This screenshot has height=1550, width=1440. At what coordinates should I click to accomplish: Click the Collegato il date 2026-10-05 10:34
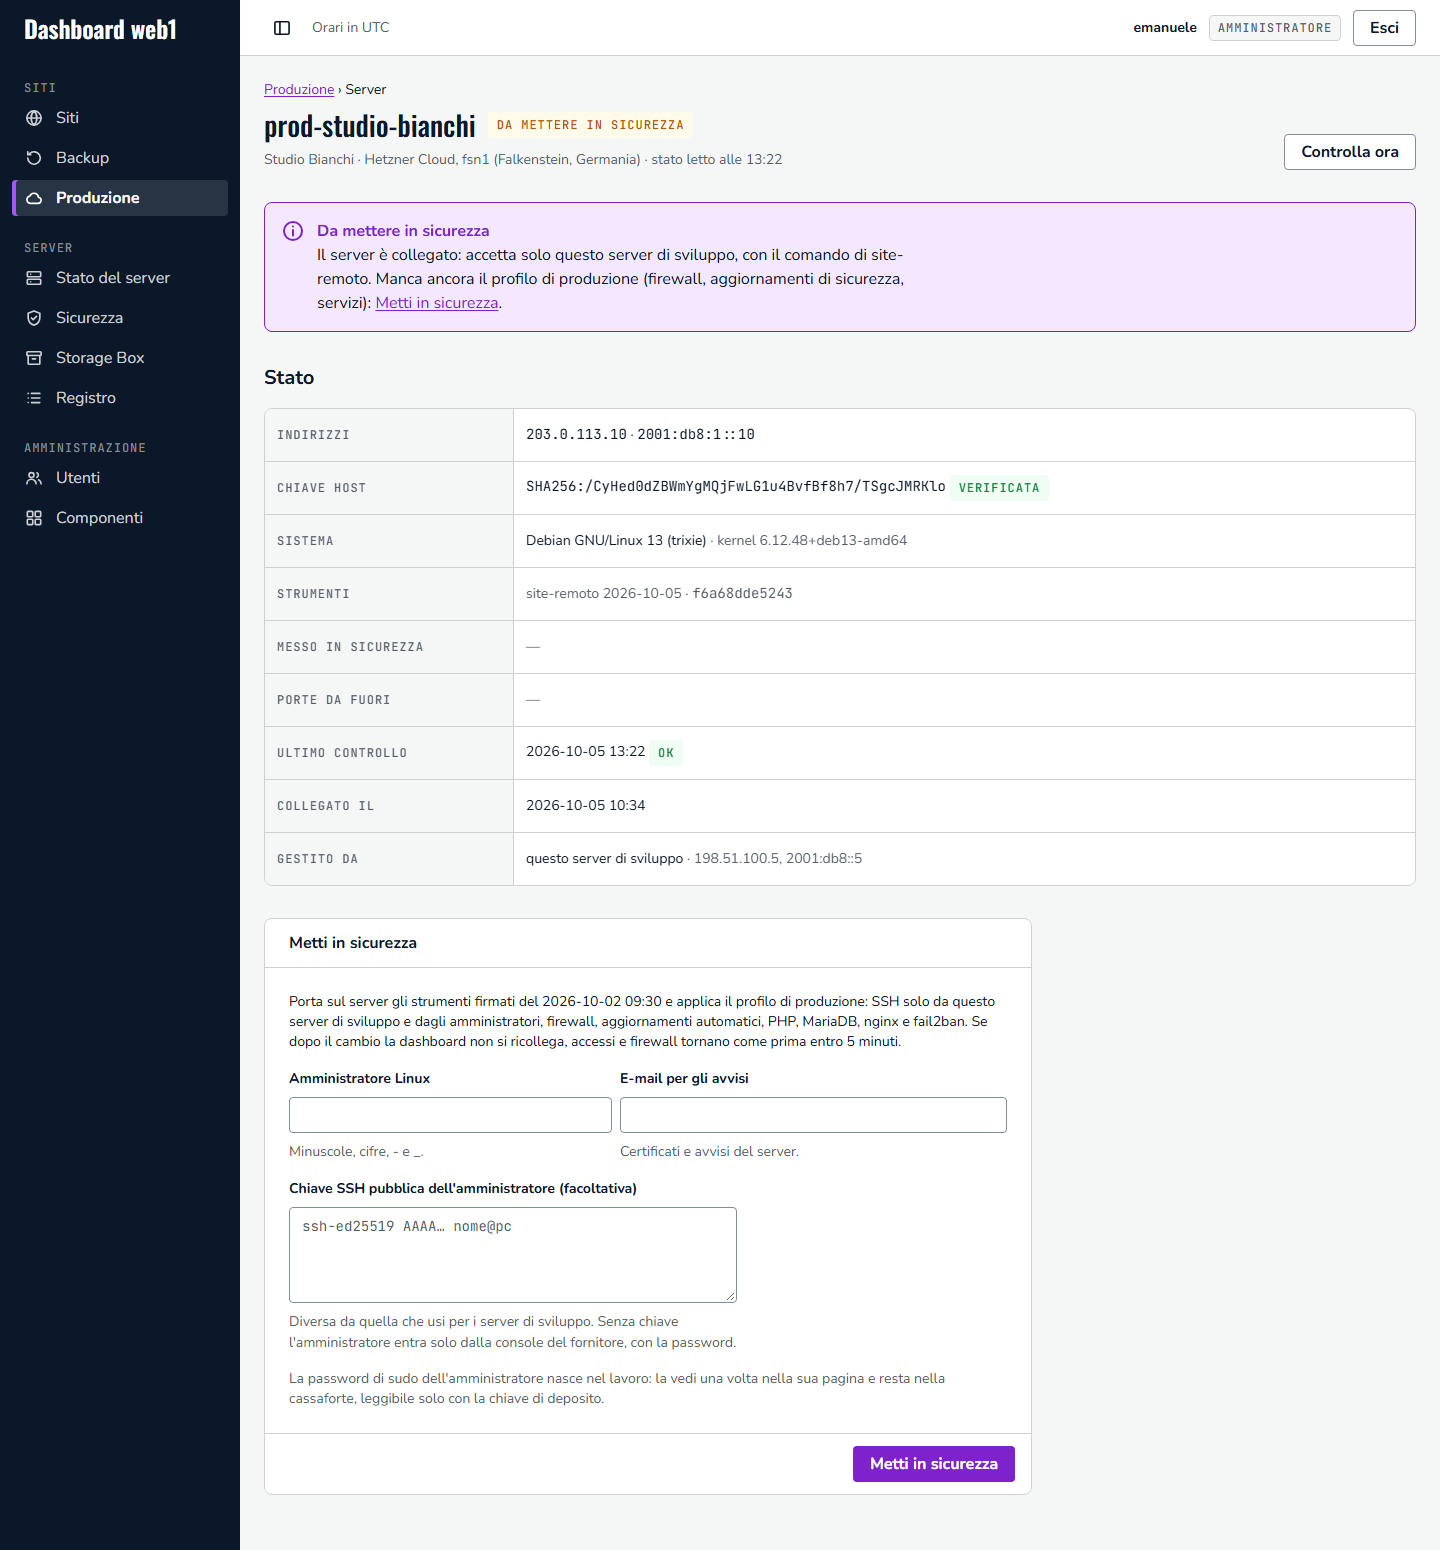585,806
